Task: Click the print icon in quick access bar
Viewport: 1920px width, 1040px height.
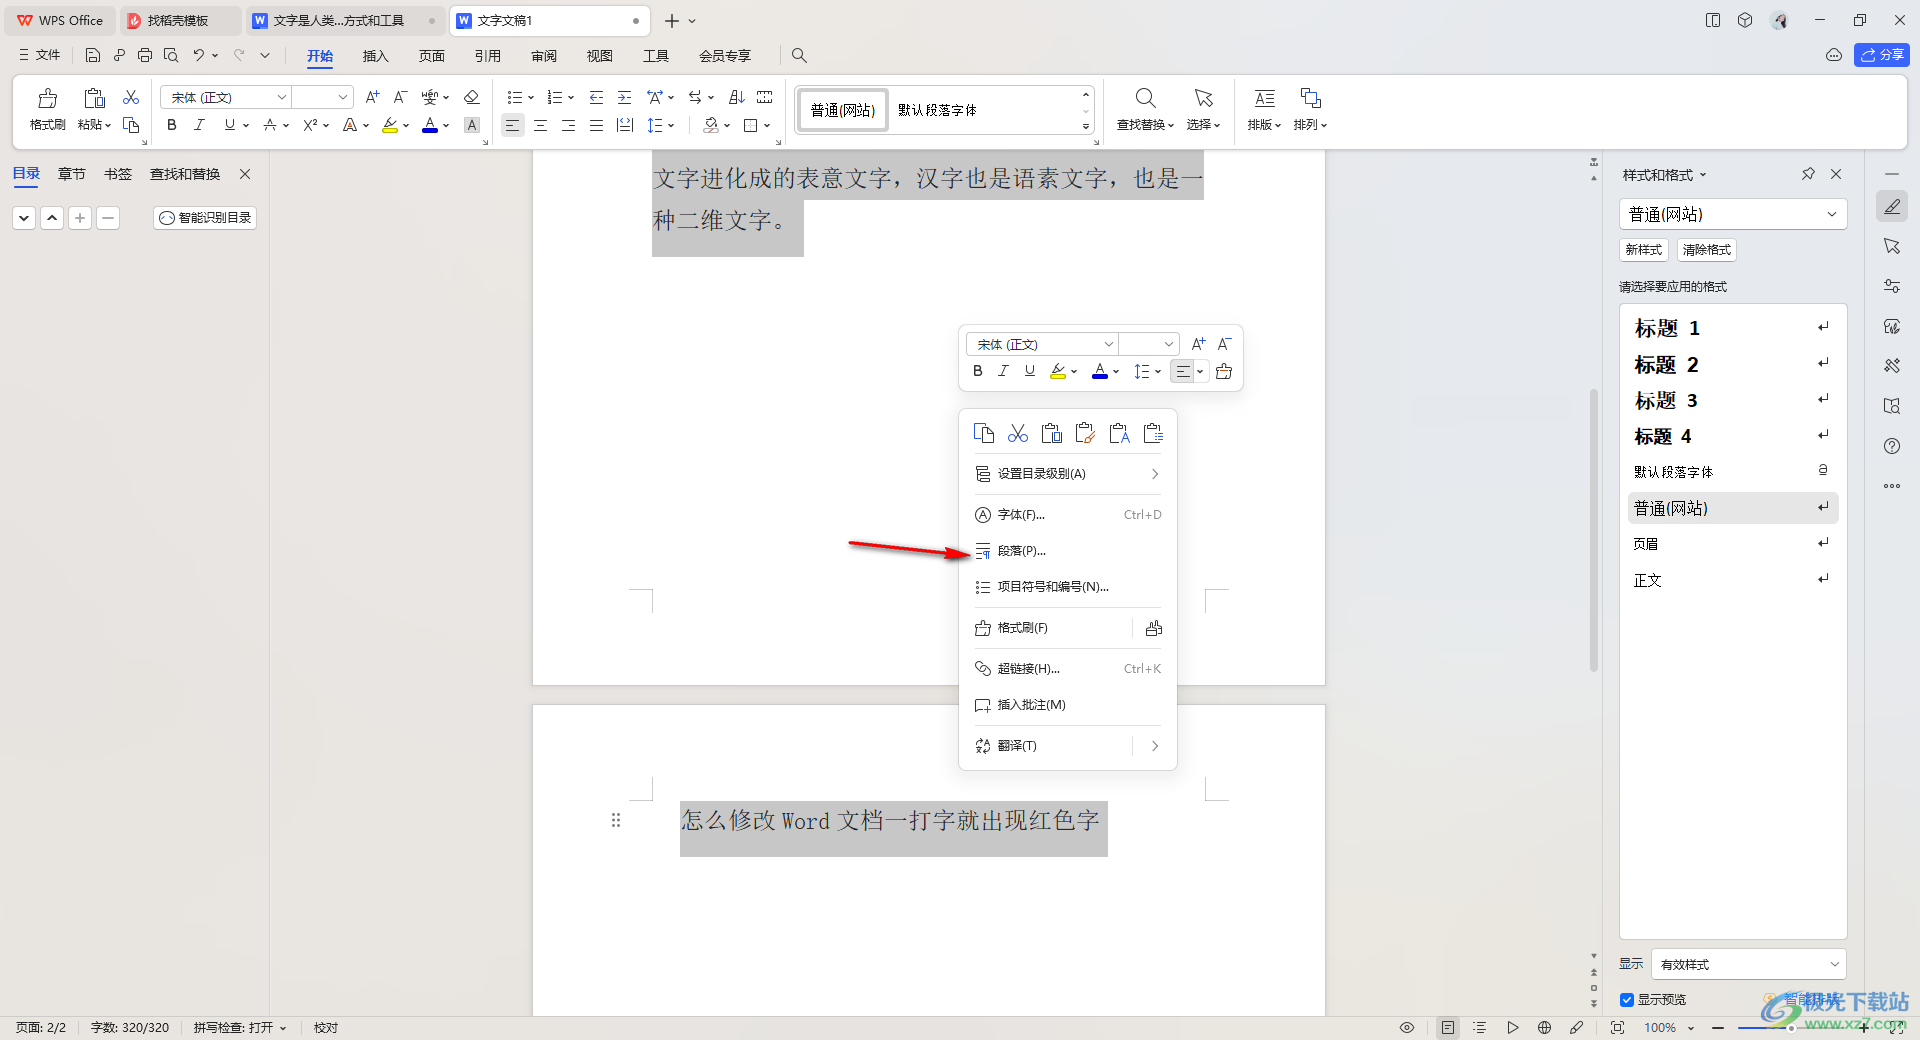Action: 145,55
